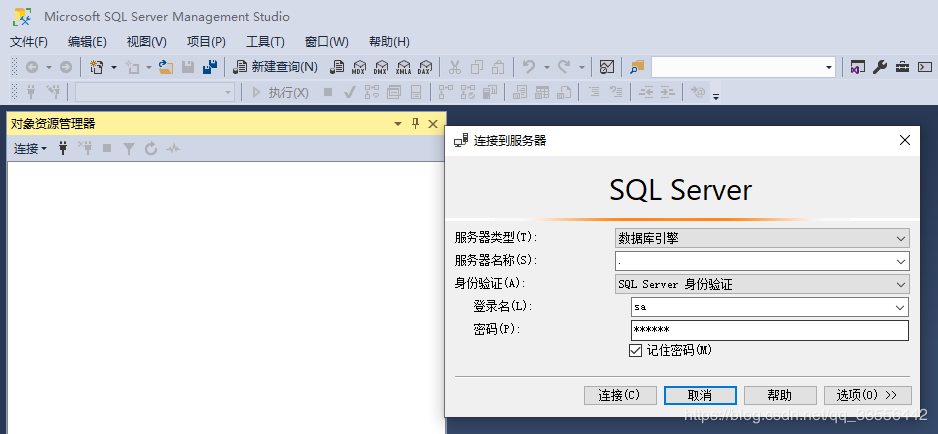Click the Navigate Forward arrow icon

click(66, 67)
